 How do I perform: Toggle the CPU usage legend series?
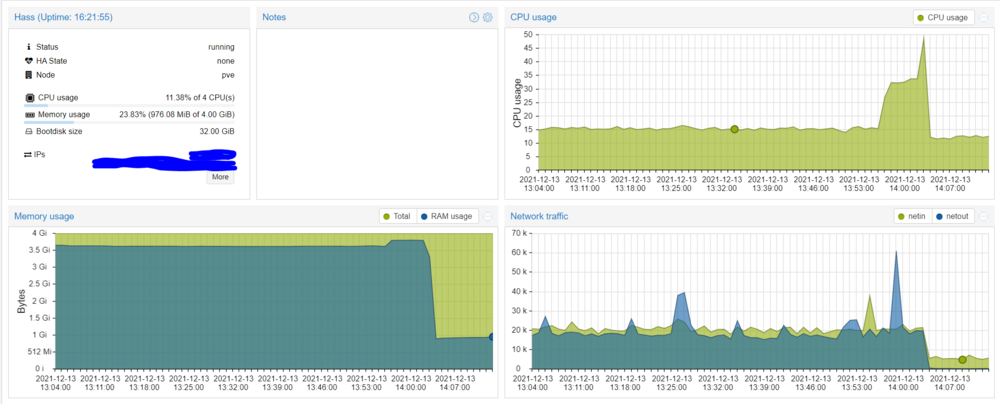pyautogui.click(x=943, y=17)
